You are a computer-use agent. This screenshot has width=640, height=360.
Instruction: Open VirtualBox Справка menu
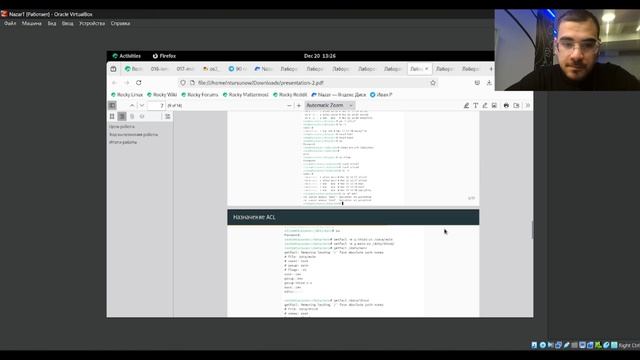pyautogui.click(x=120, y=23)
